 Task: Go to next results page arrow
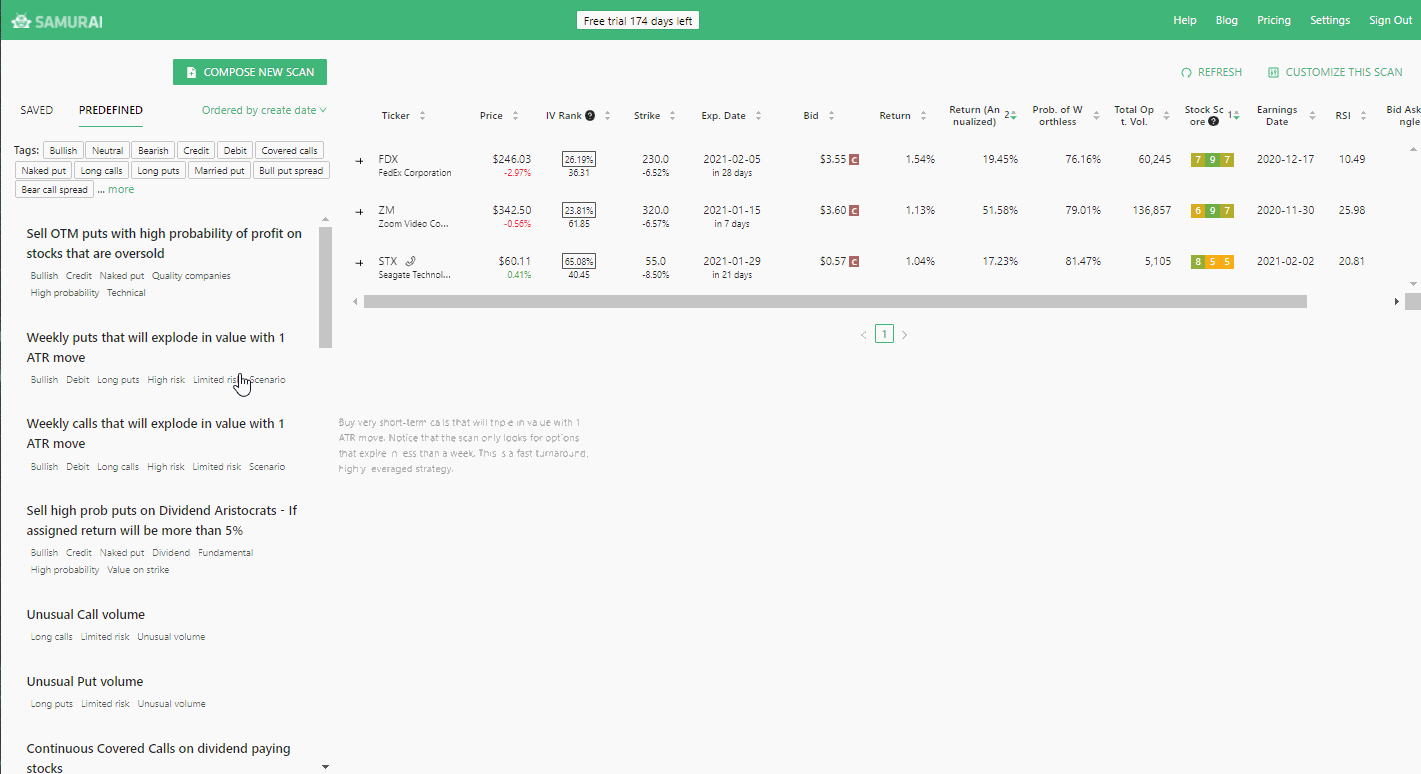[x=904, y=335]
